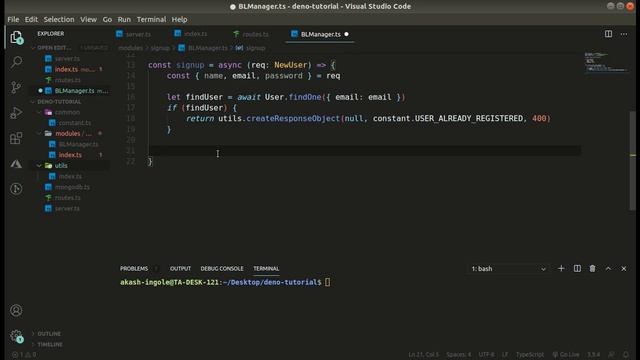Click the unsaved dot on BLManager.ts tab
The image size is (640, 360).
coord(347,34)
